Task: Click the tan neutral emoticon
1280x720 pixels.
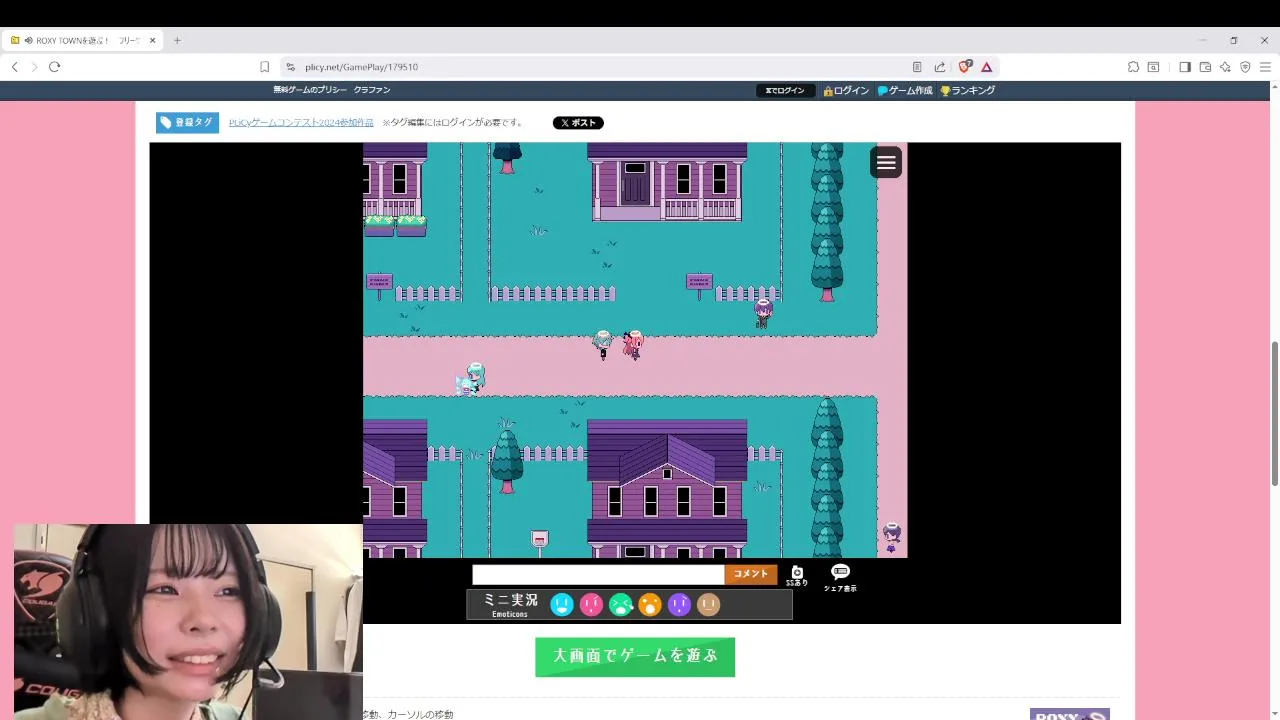Action: 708,604
